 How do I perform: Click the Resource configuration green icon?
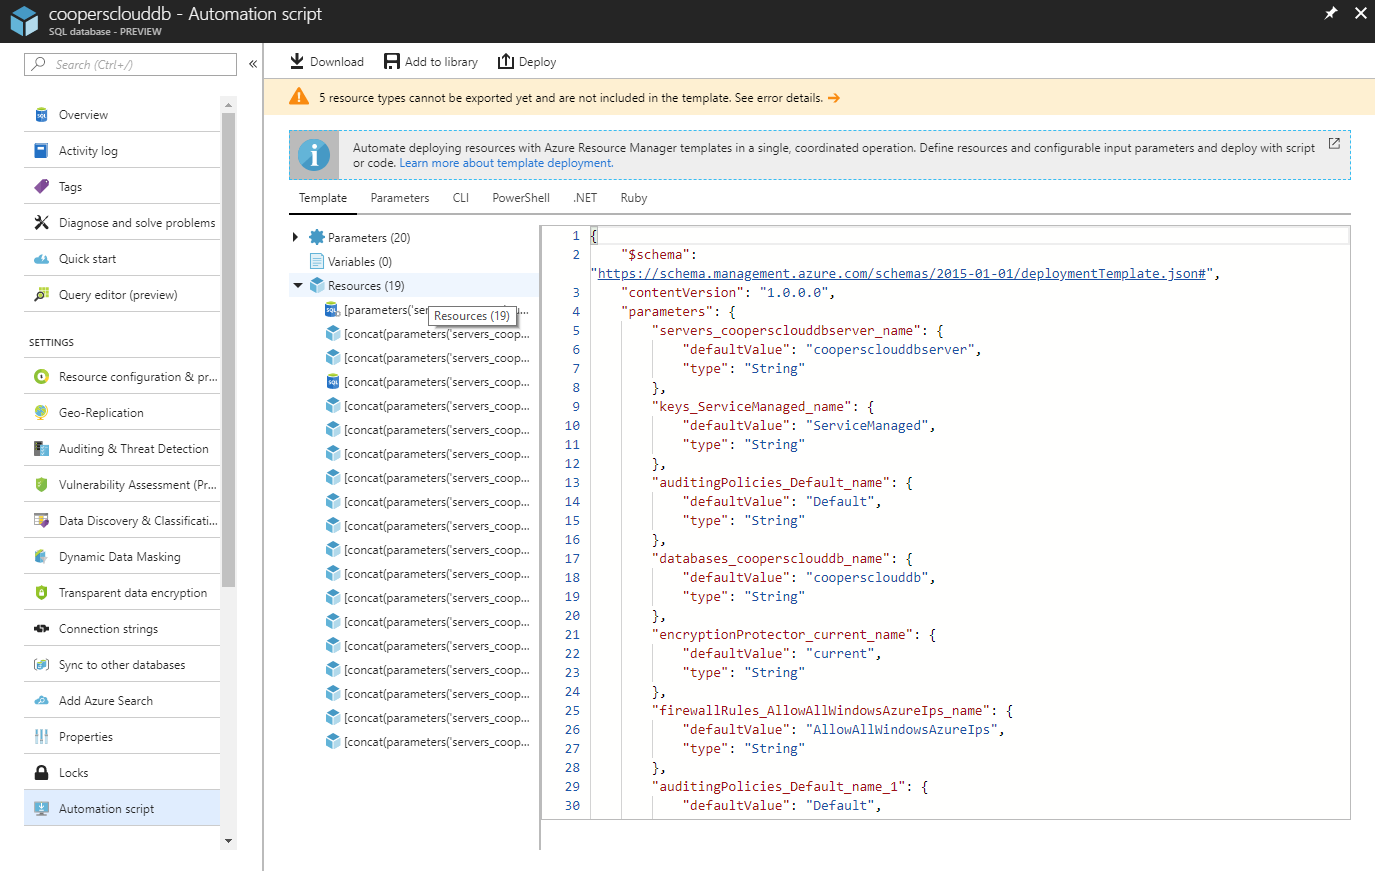tap(41, 377)
